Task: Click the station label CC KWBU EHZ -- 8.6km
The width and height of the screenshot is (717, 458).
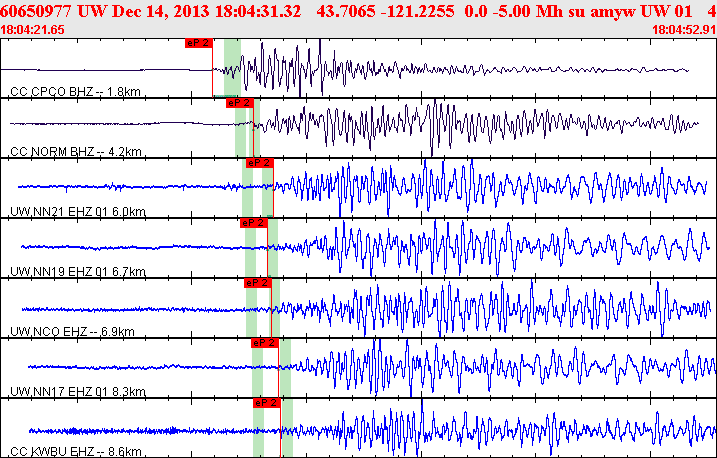Action: 75,452
